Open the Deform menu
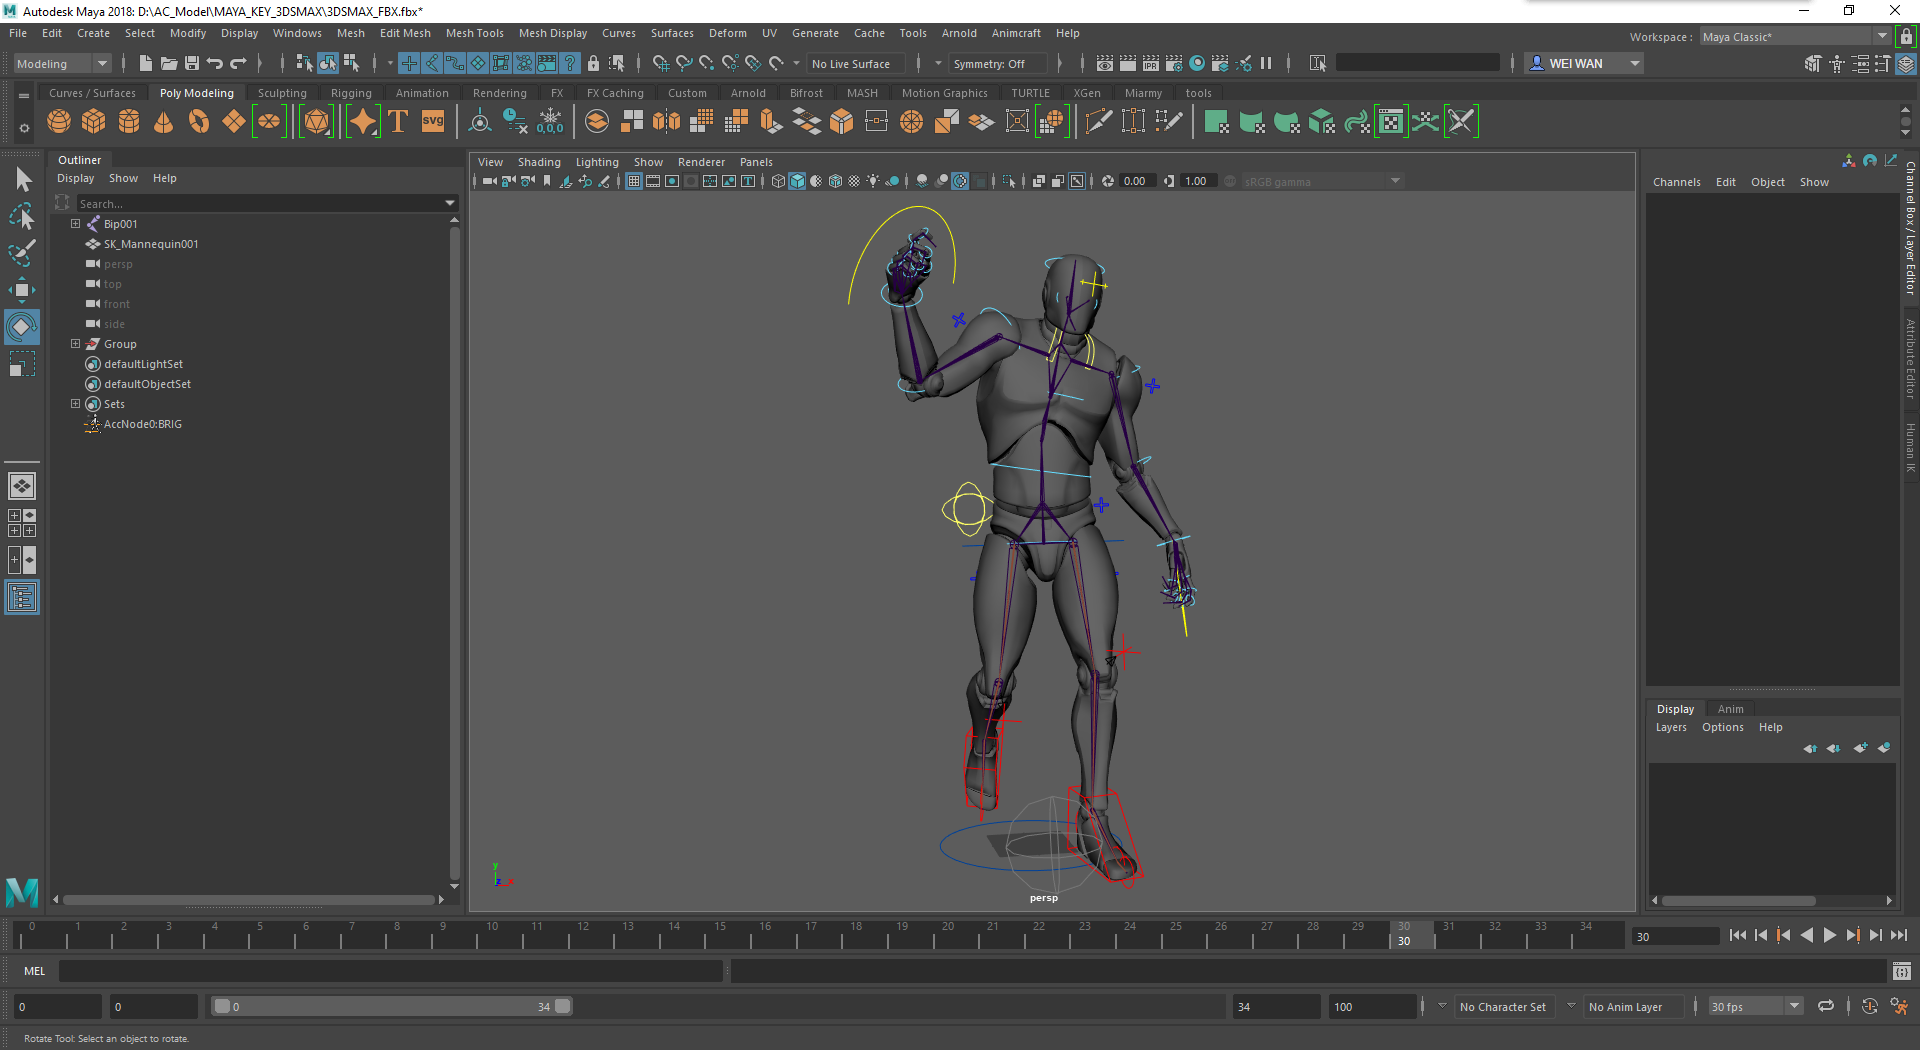Viewport: 1920px width, 1050px height. (x=727, y=33)
